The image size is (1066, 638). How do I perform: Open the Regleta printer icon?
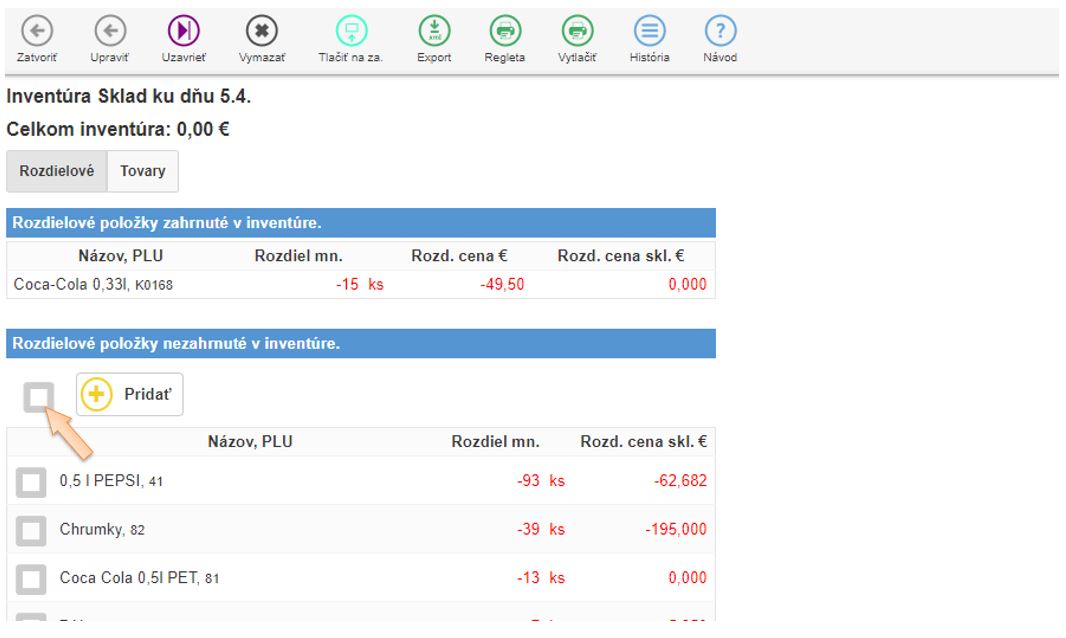click(505, 31)
